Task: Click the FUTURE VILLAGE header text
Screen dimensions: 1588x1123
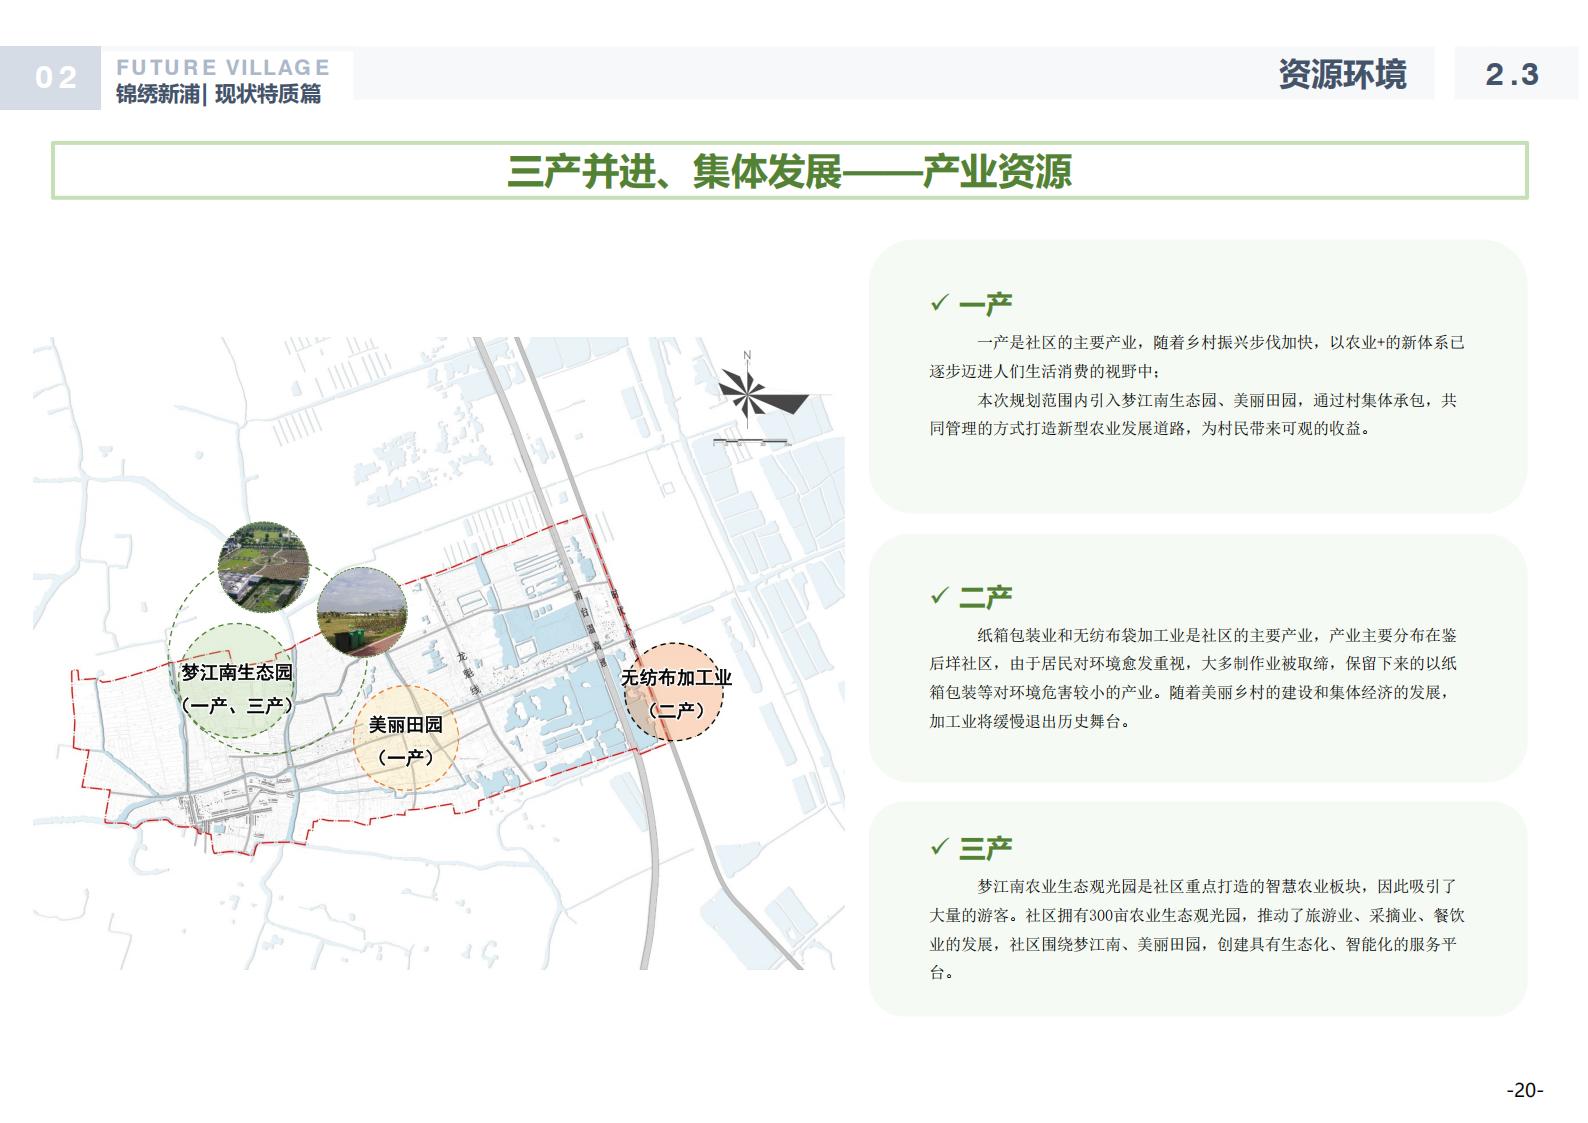Action: tap(223, 67)
